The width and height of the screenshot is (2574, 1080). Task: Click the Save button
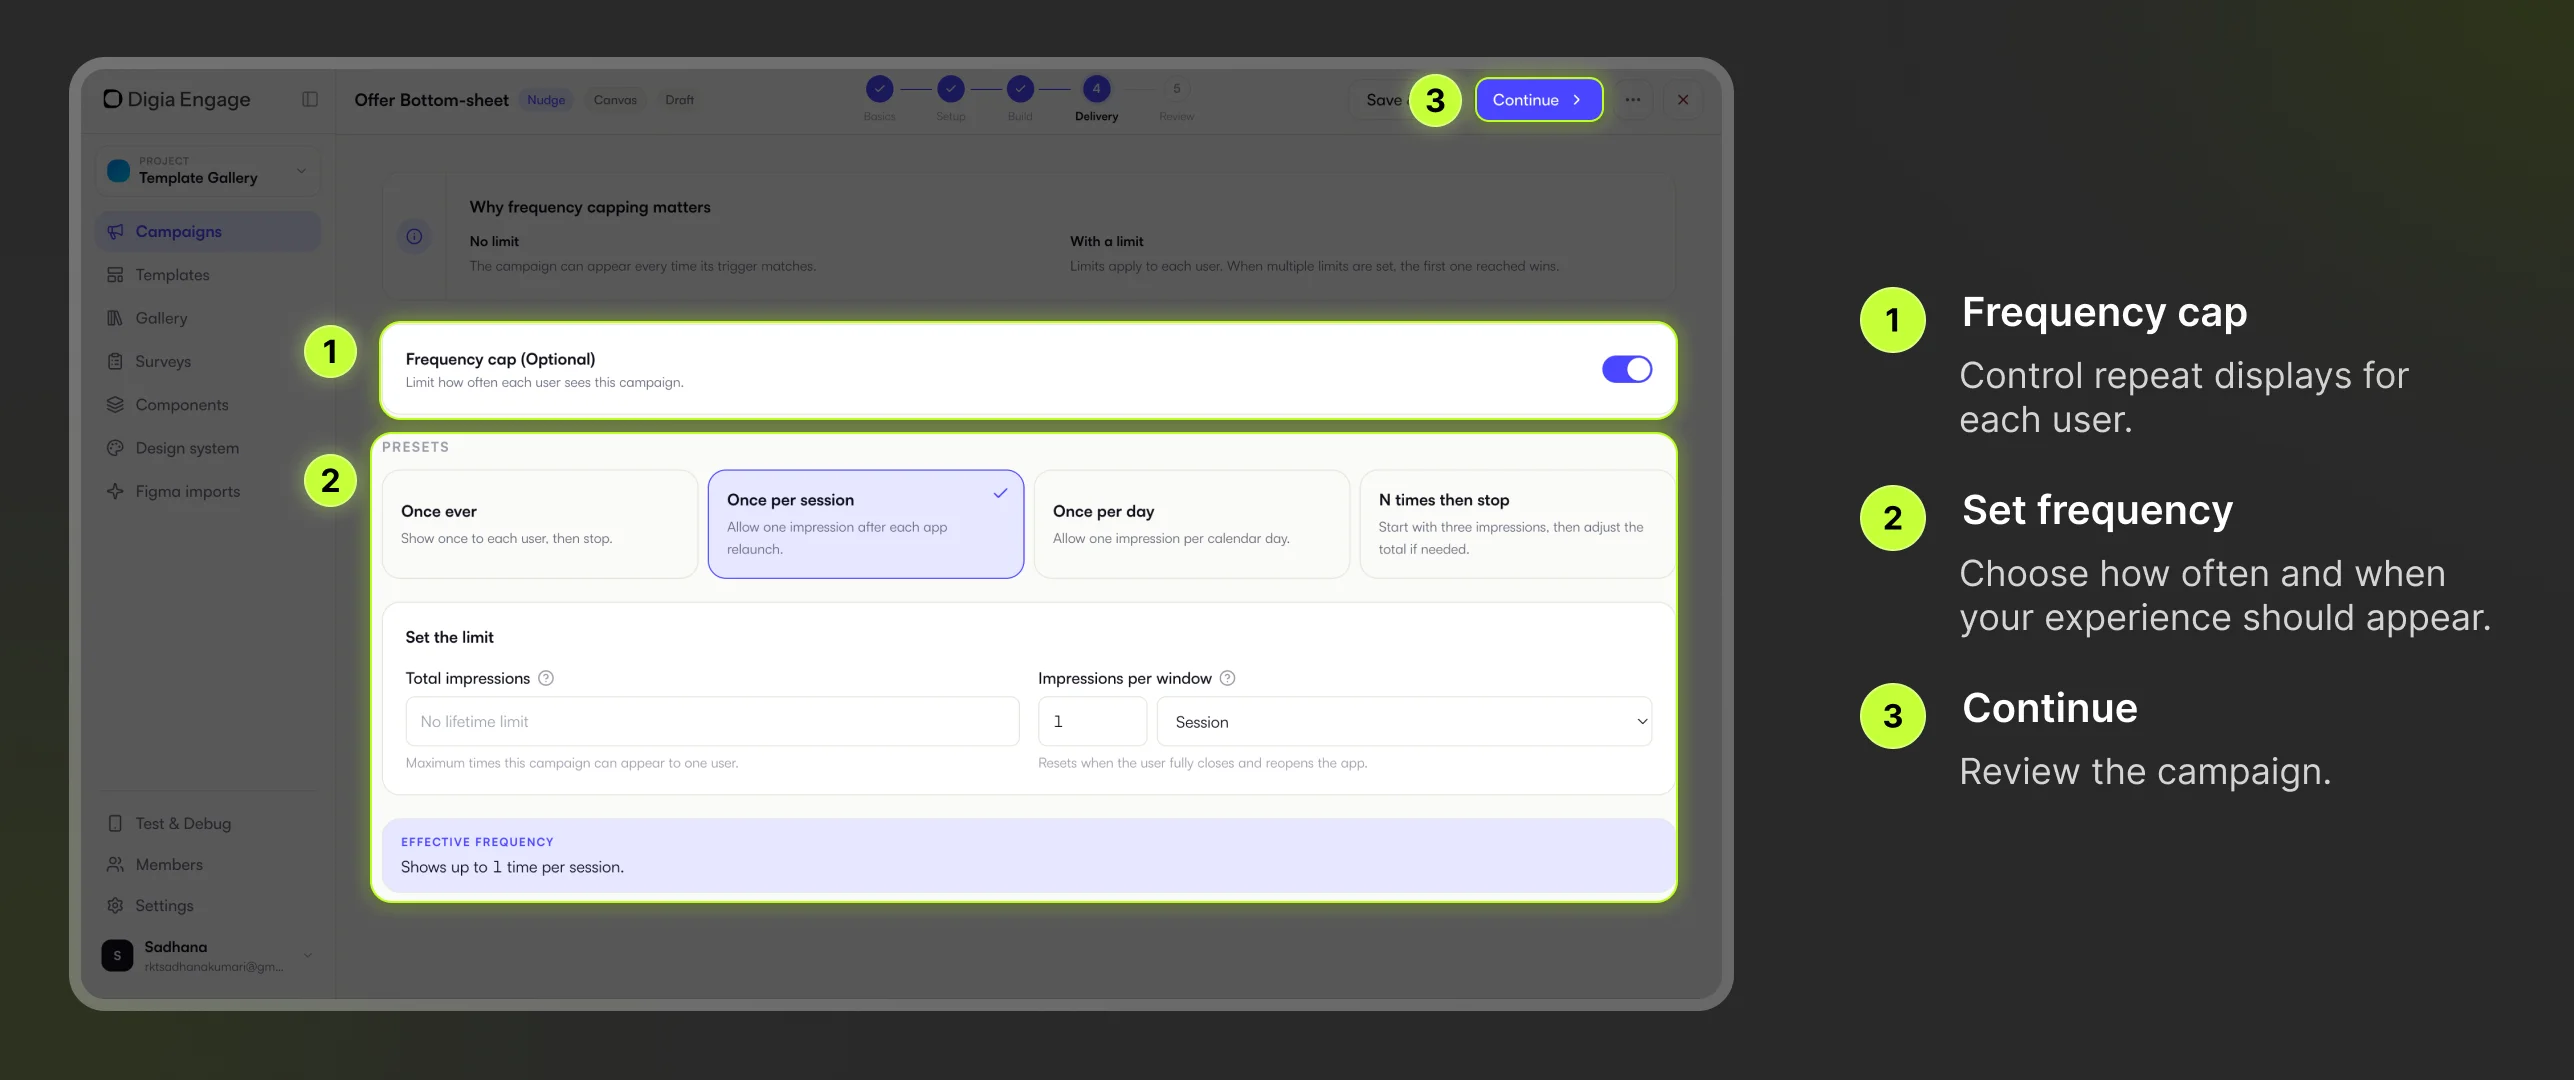(1383, 100)
